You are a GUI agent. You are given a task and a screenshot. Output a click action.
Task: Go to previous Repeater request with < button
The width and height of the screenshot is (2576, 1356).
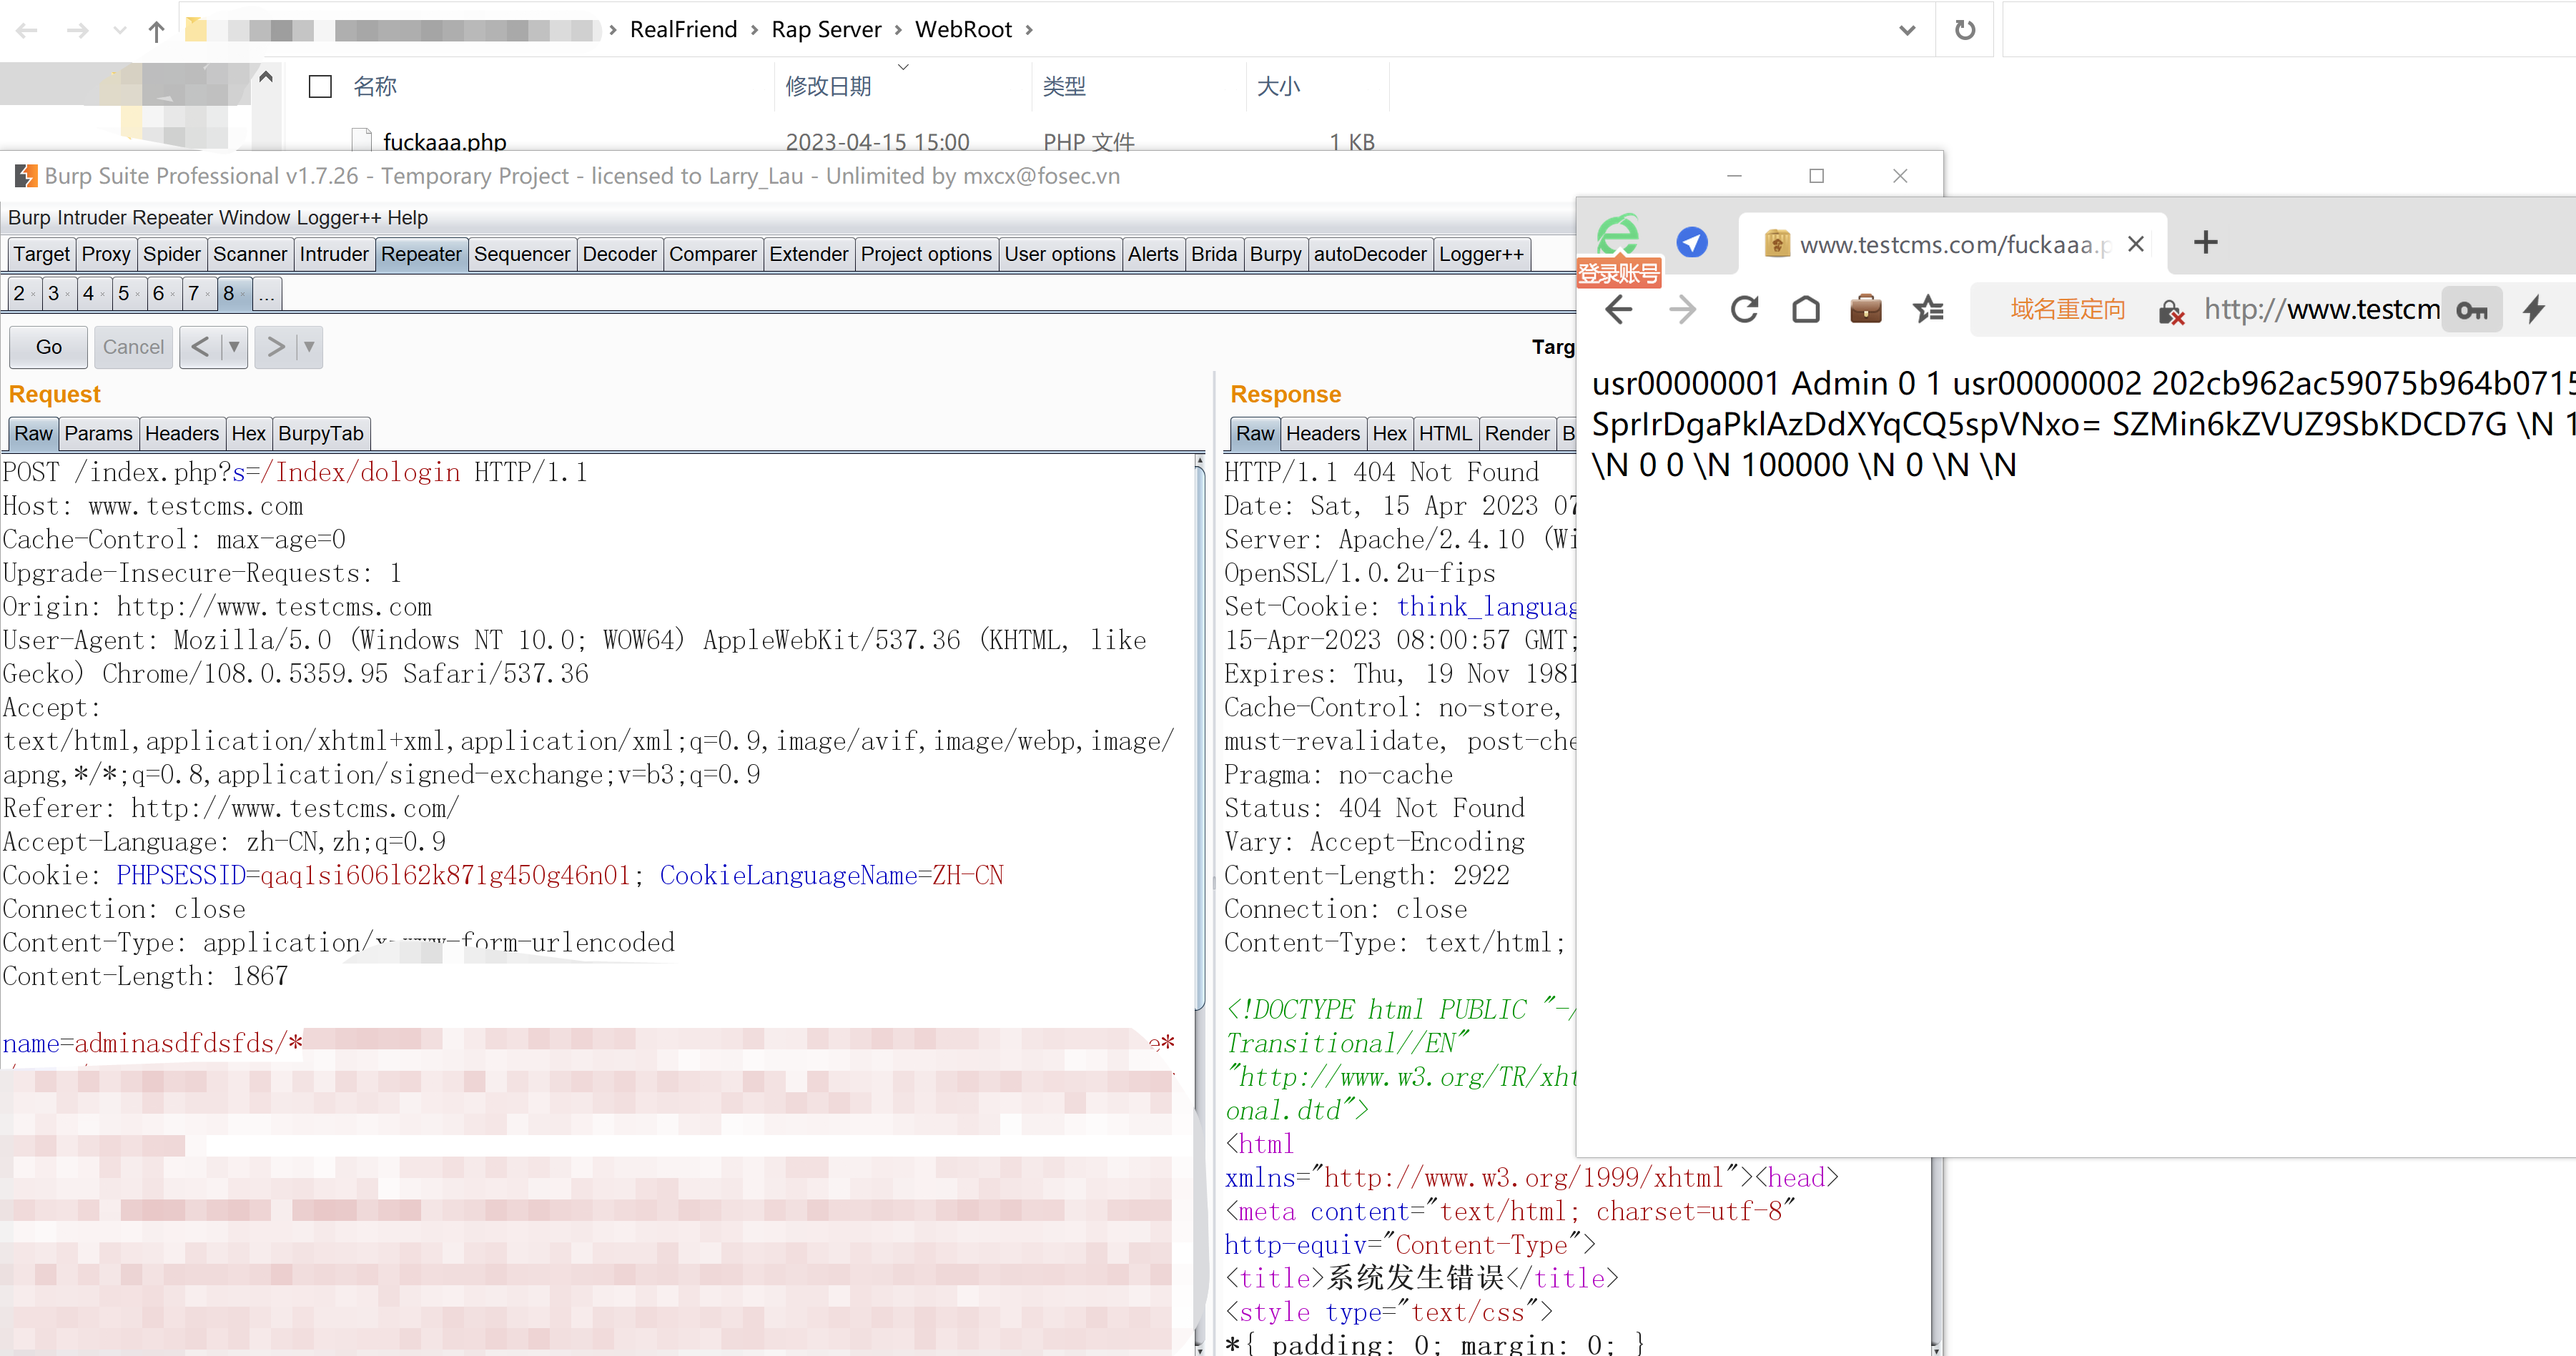[200, 347]
